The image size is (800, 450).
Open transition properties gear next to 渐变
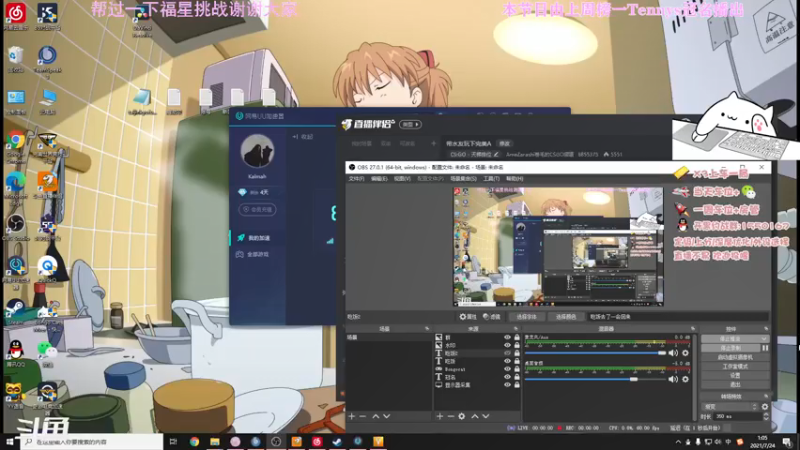click(x=765, y=407)
